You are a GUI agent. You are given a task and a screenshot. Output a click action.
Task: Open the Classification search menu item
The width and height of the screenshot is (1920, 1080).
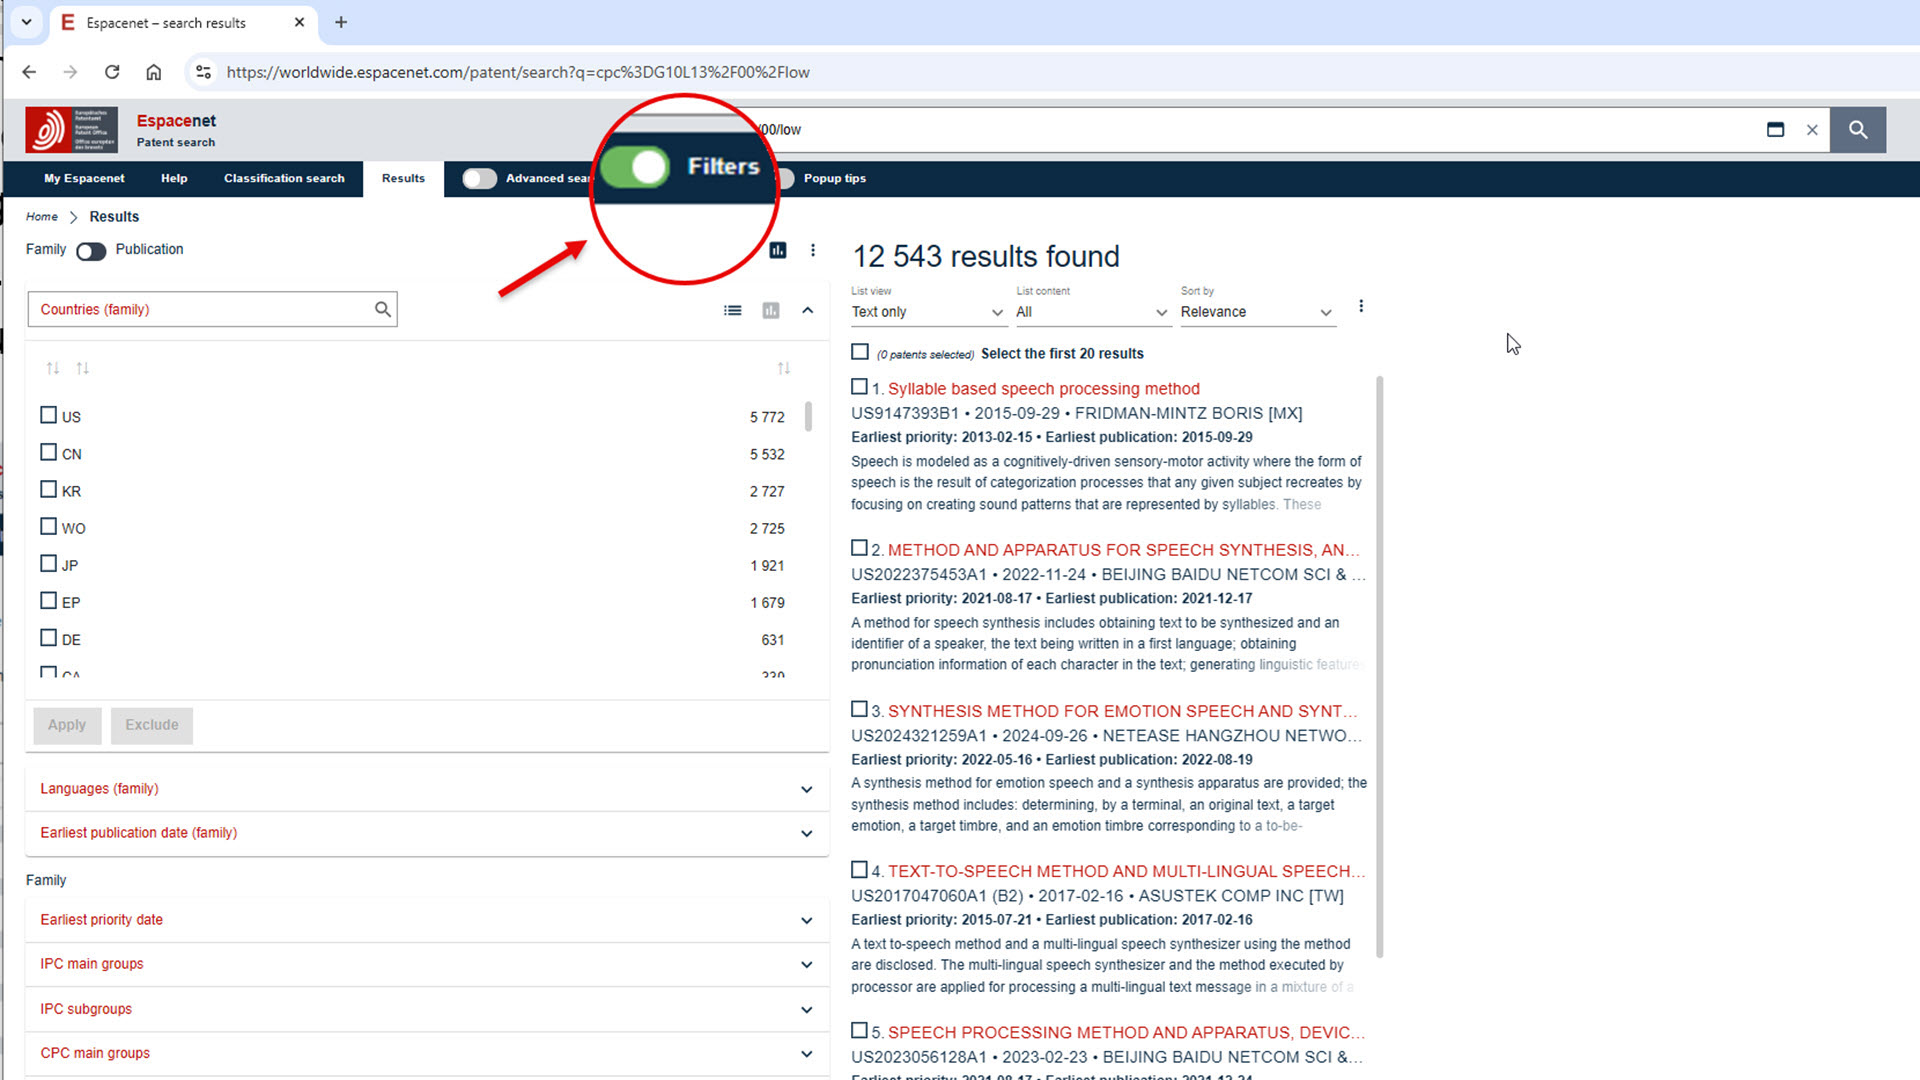284,179
